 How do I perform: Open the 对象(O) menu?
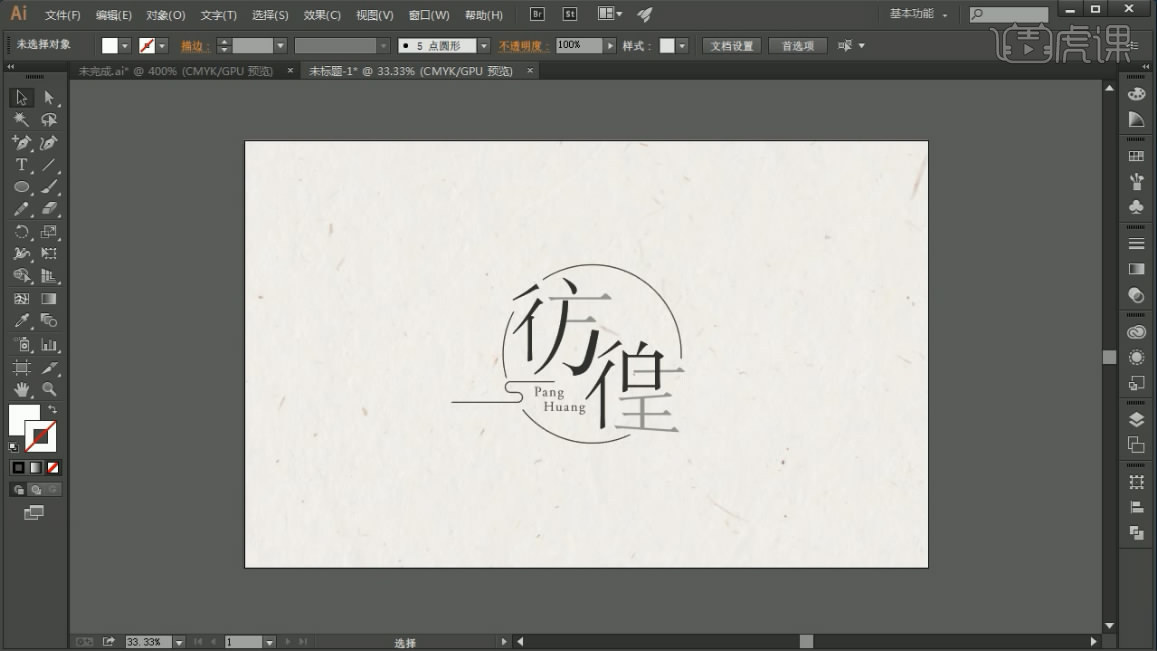click(165, 15)
